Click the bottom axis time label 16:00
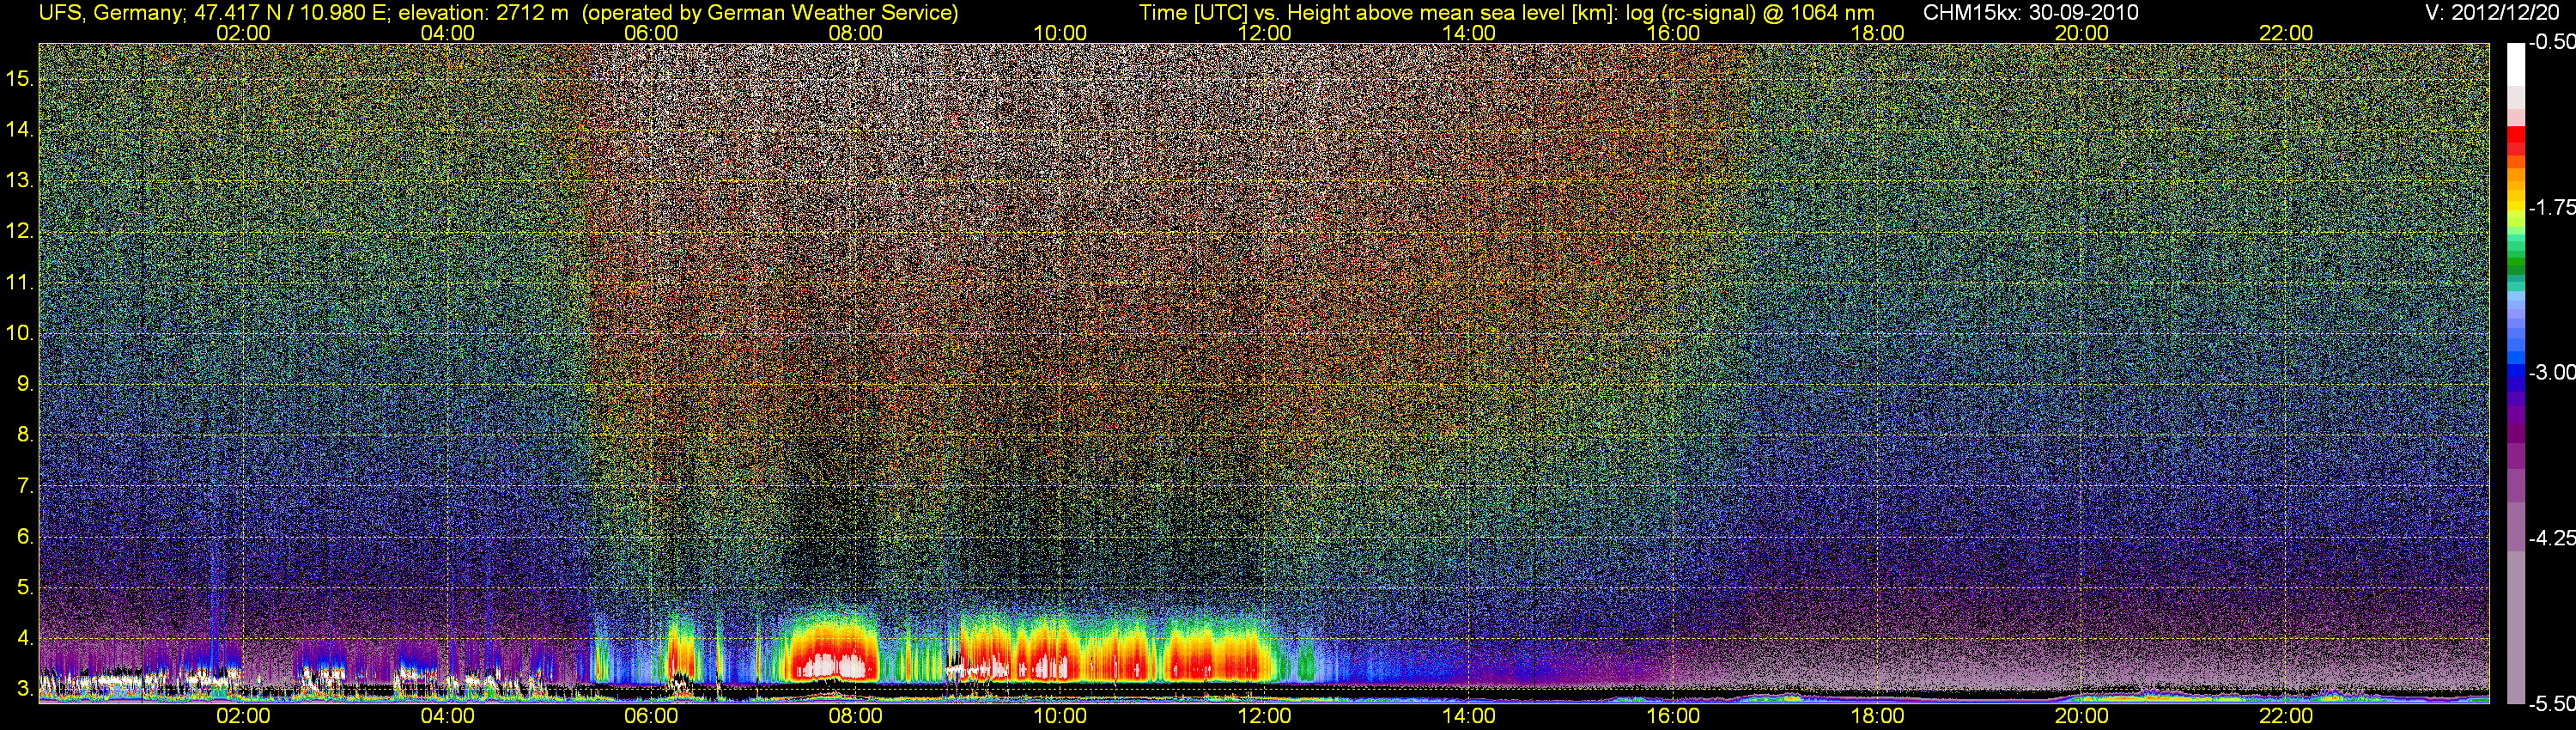The width and height of the screenshot is (2576, 730). [1673, 716]
